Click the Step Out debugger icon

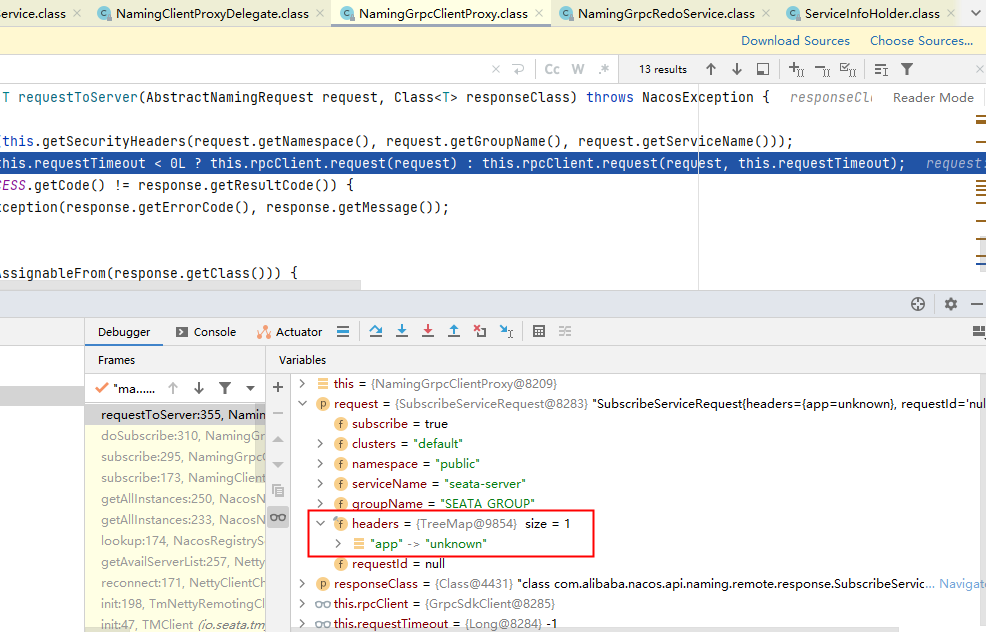(453, 331)
